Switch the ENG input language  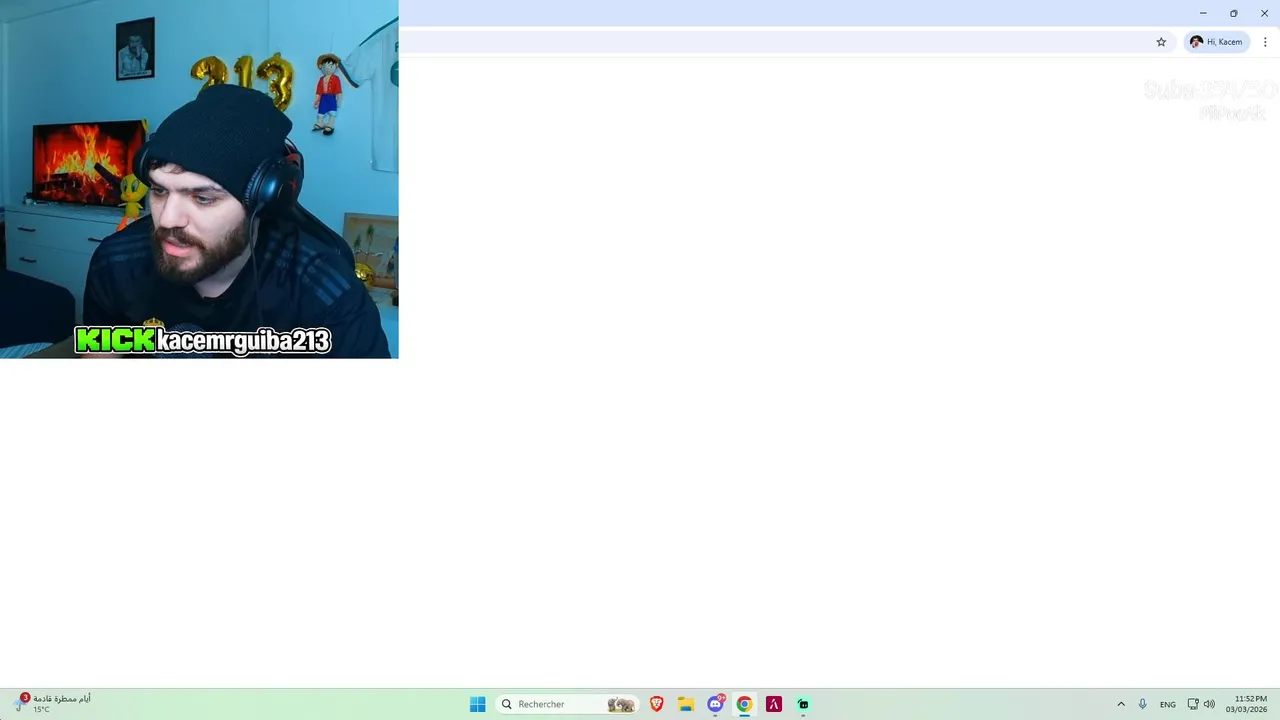(1168, 704)
